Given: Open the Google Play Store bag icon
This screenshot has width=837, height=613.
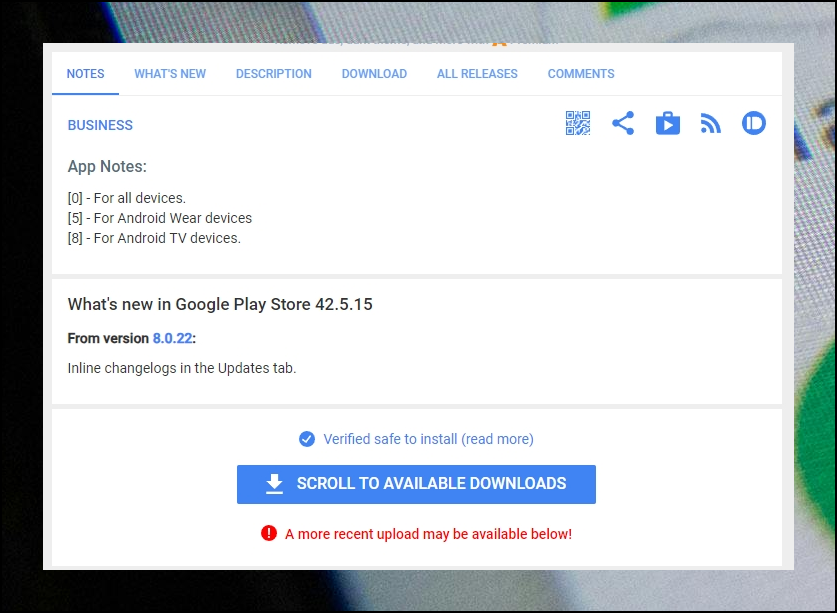Looking at the screenshot, I should pyautogui.click(x=668, y=123).
